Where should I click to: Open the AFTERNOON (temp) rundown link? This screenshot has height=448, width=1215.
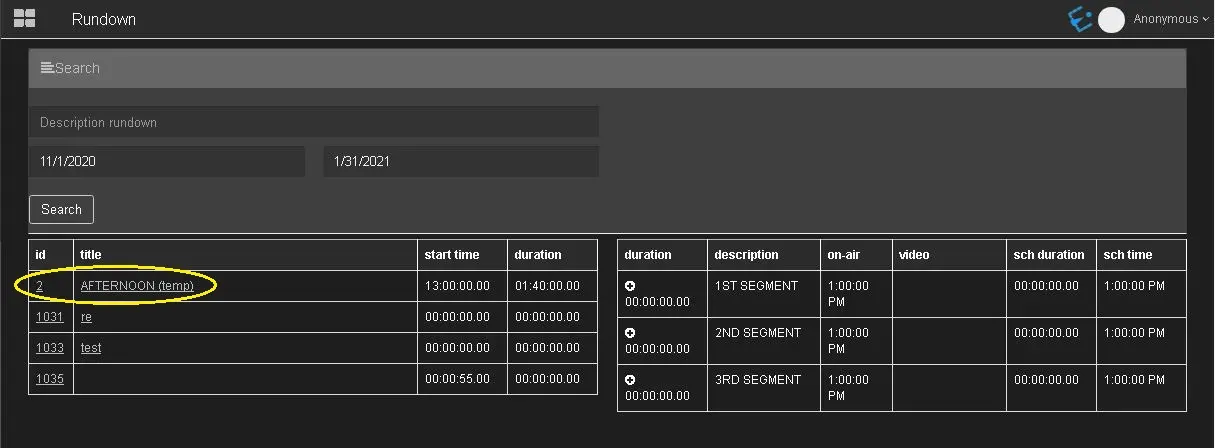[x=137, y=286]
